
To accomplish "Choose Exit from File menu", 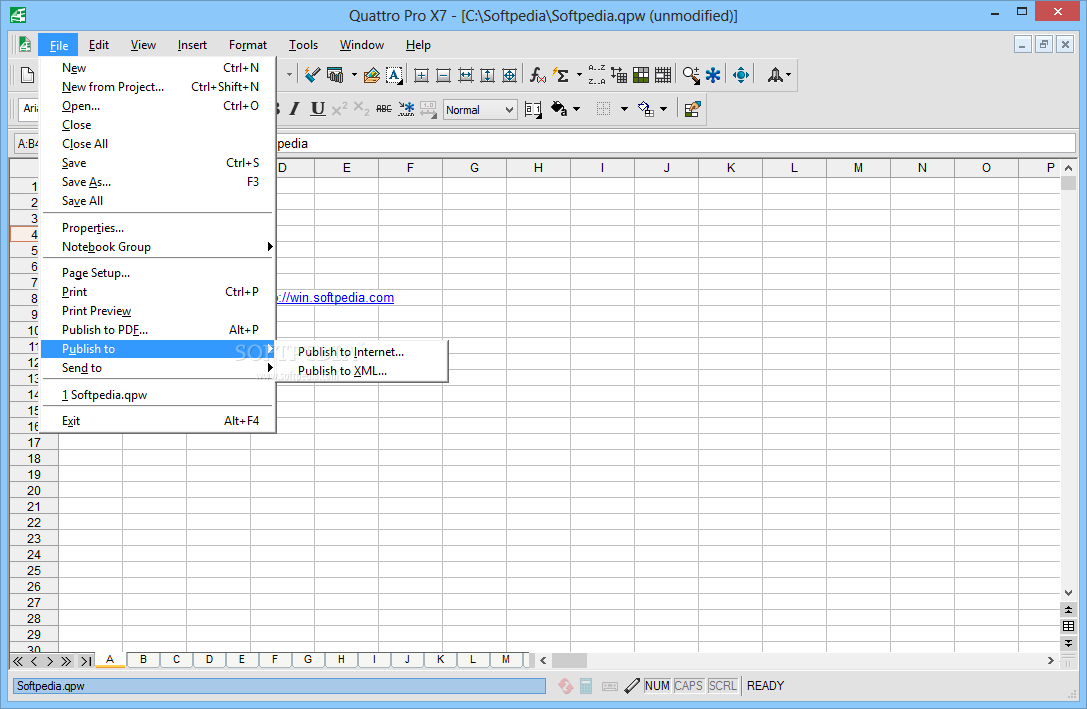I will point(158,421).
